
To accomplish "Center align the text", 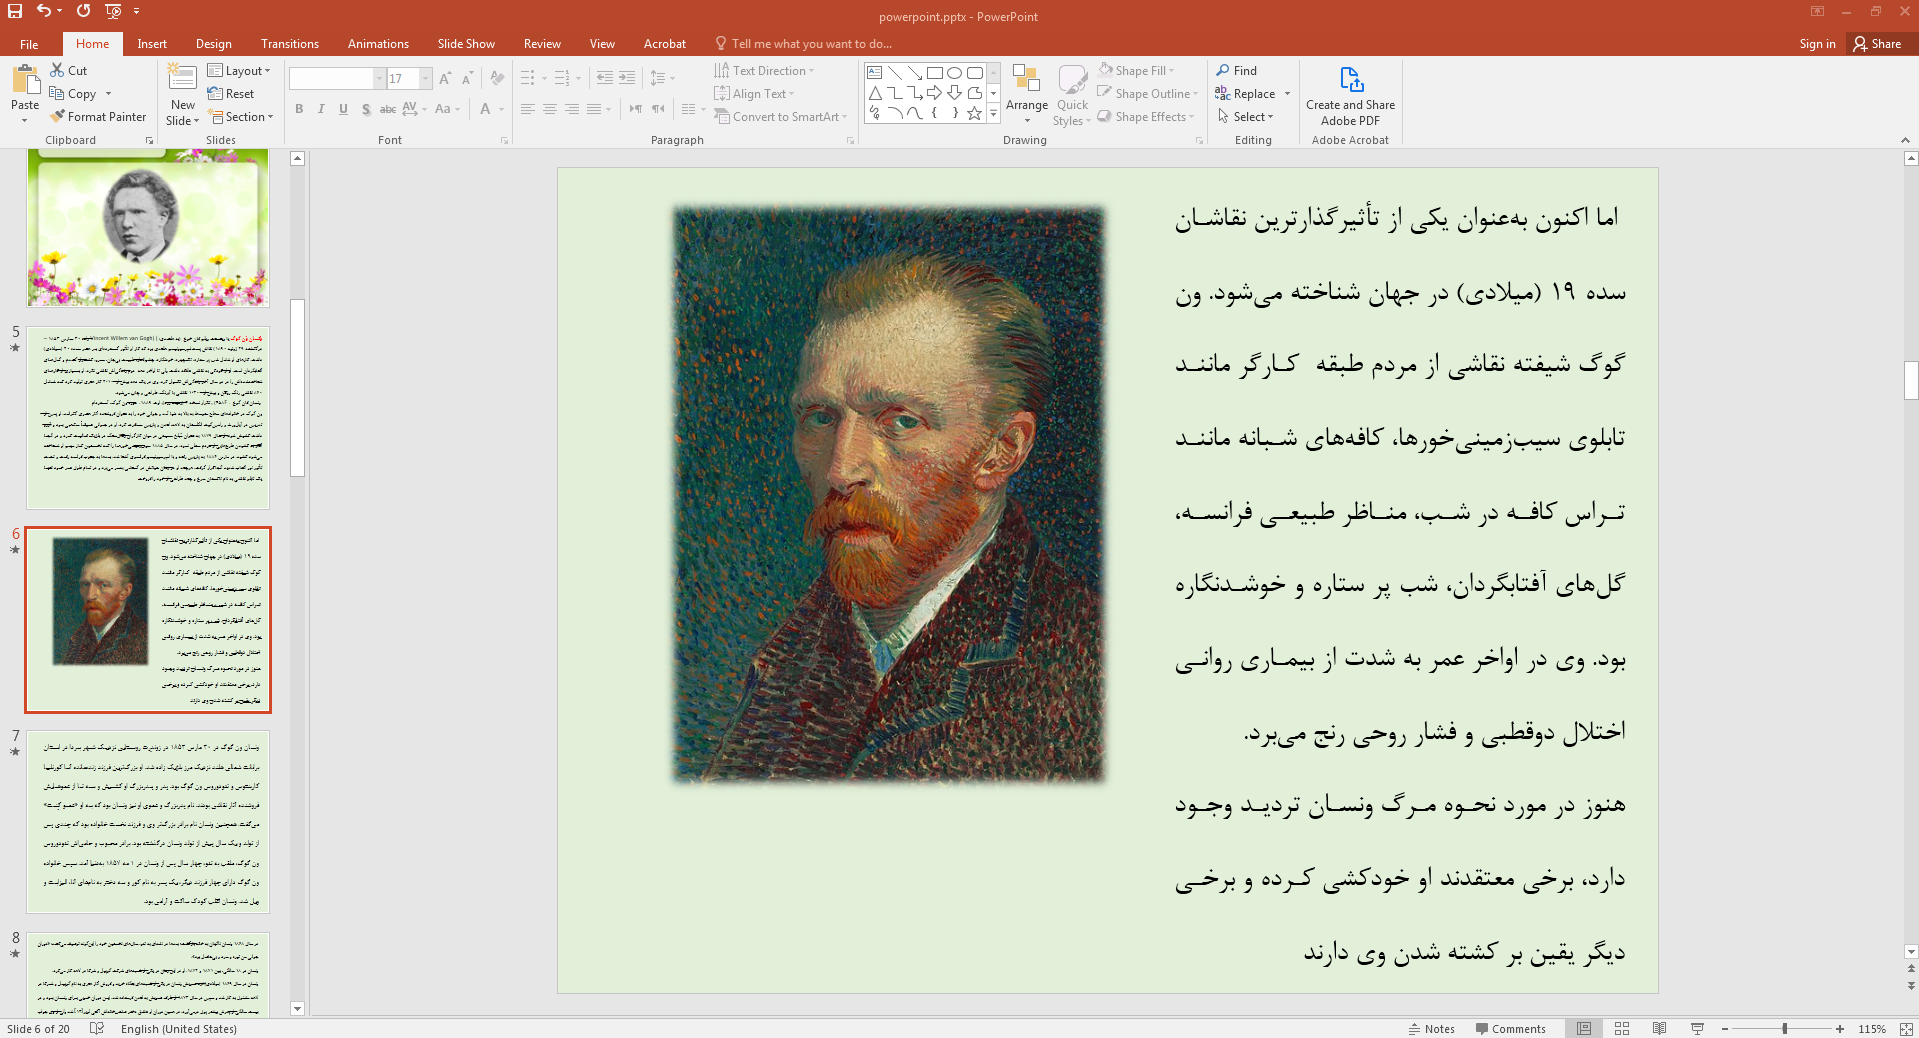I will click(550, 109).
